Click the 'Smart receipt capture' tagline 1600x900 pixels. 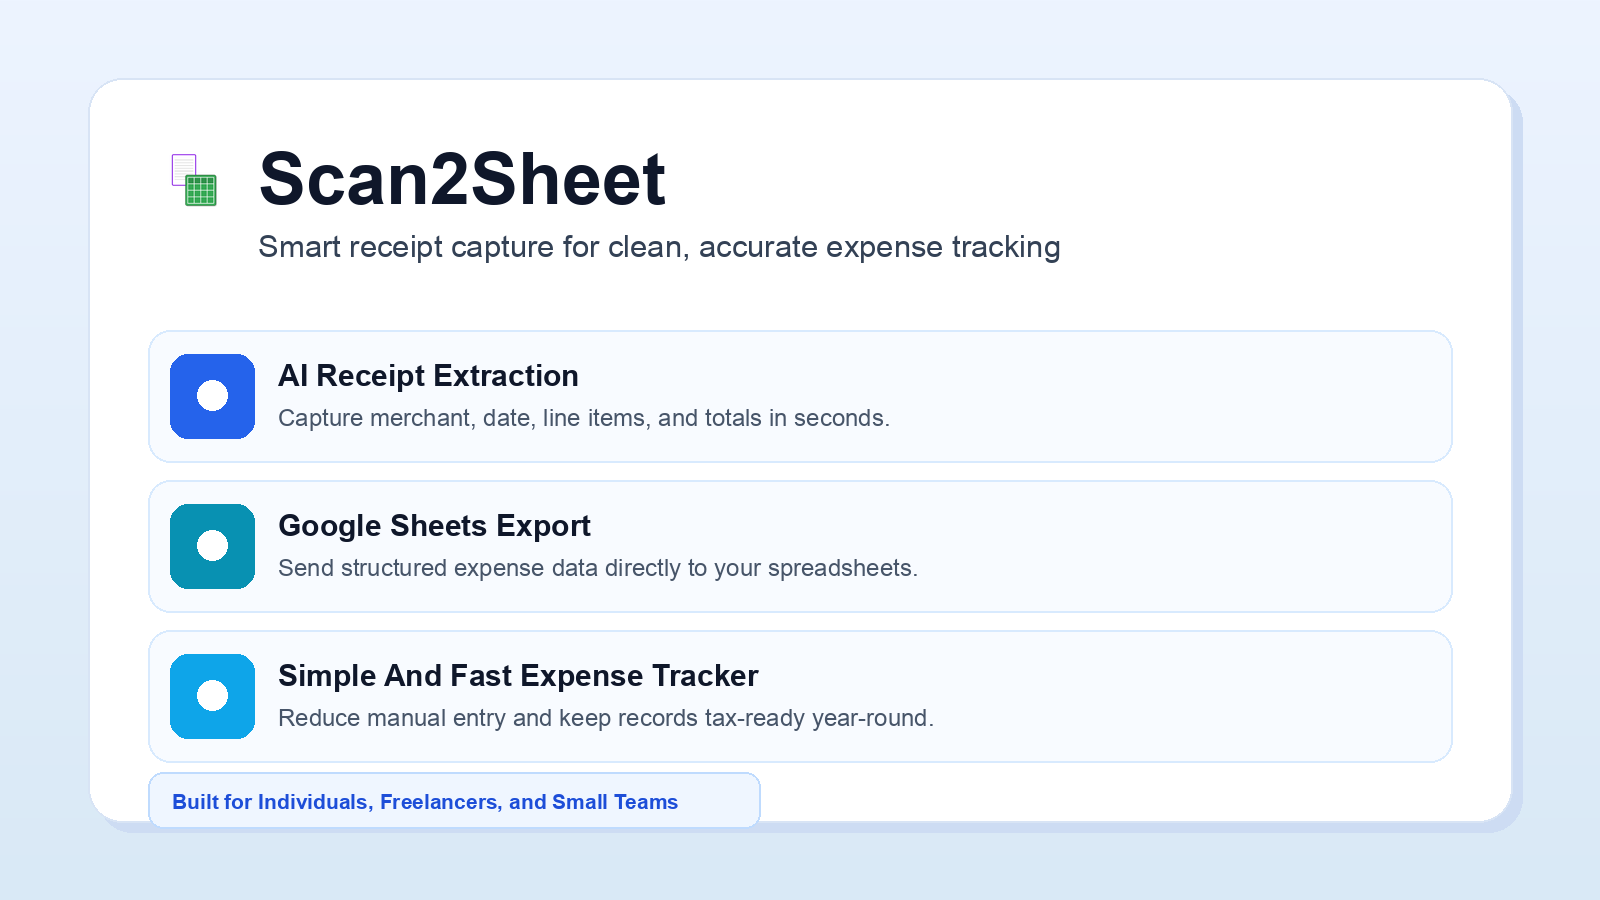659,247
